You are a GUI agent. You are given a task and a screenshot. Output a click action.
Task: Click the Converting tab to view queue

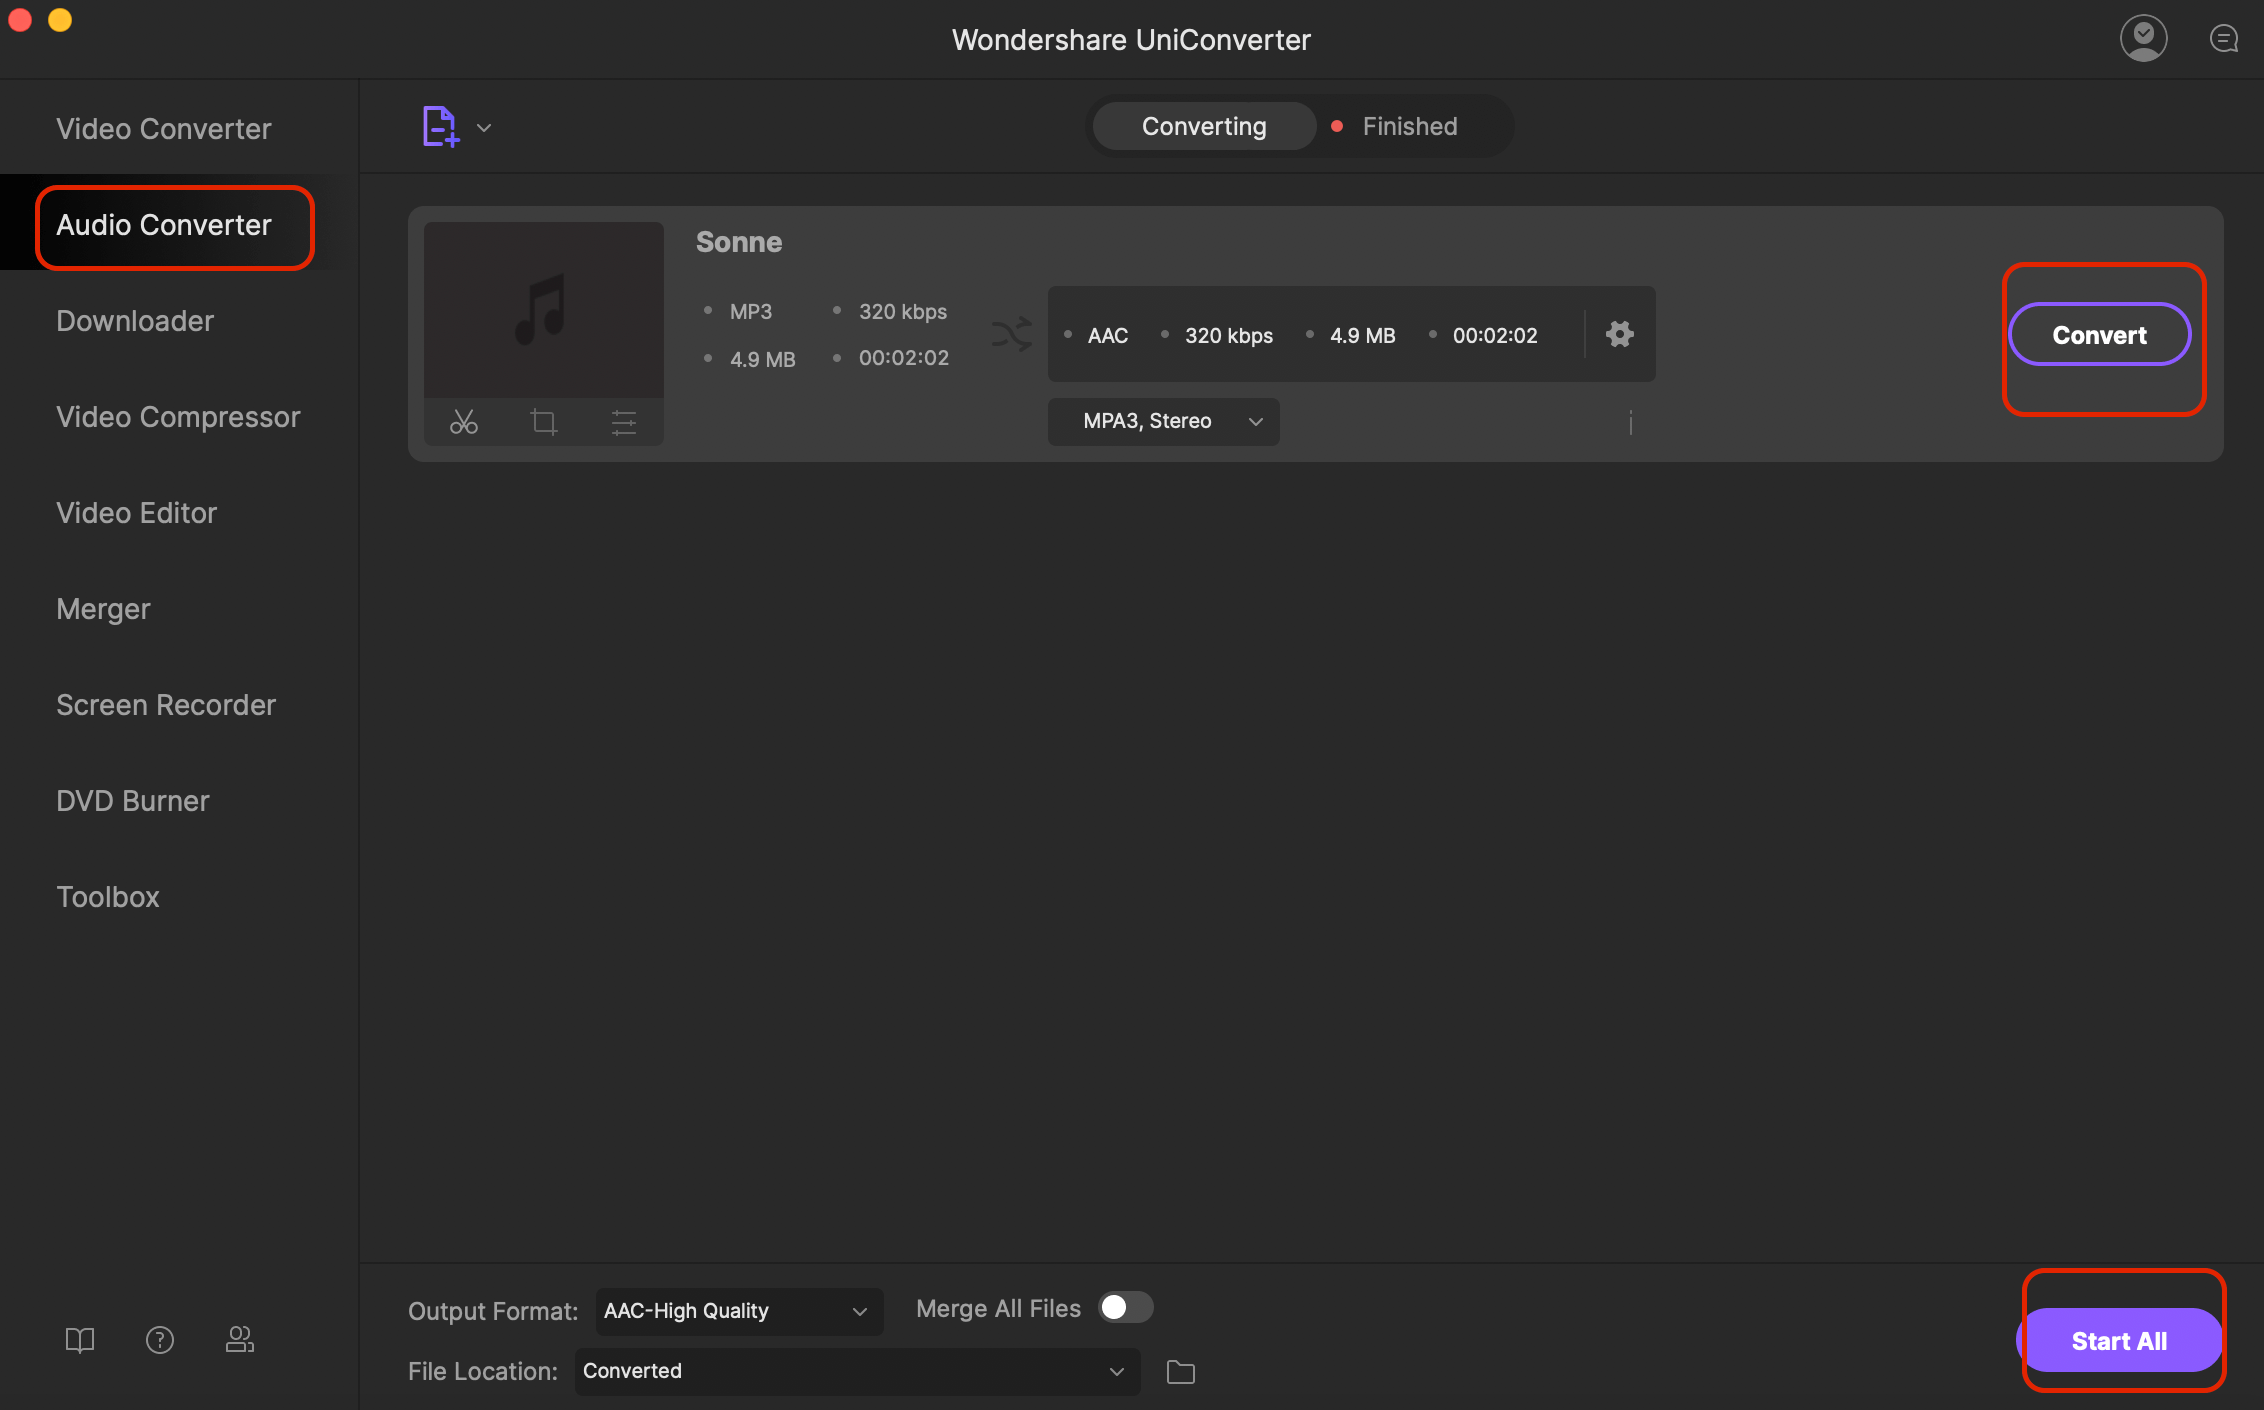(x=1203, y=125)
